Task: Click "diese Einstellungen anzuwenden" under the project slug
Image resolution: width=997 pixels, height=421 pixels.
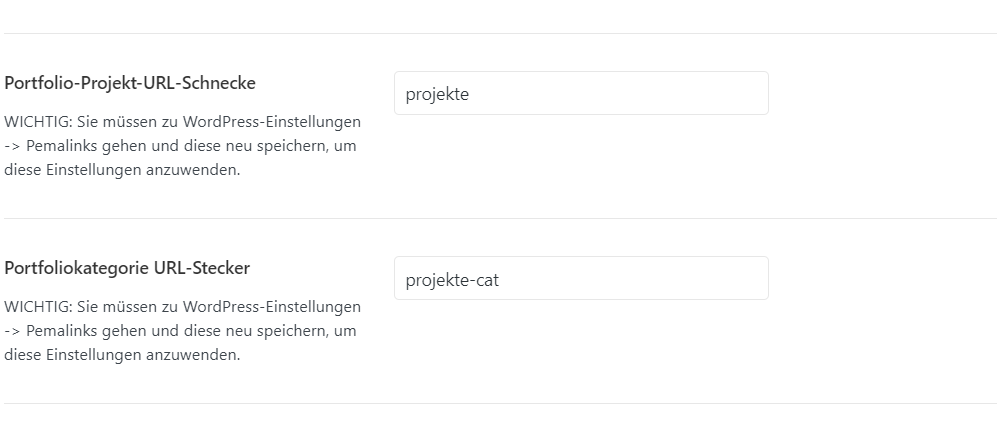Action: (122, 170)
